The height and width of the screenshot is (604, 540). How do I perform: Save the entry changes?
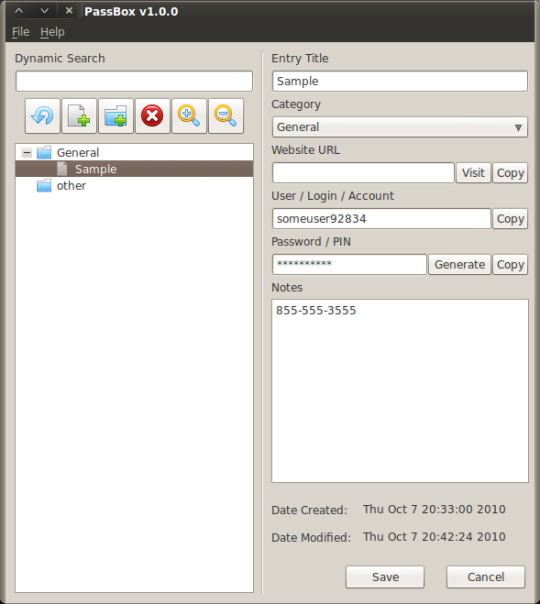click(385, 577)
